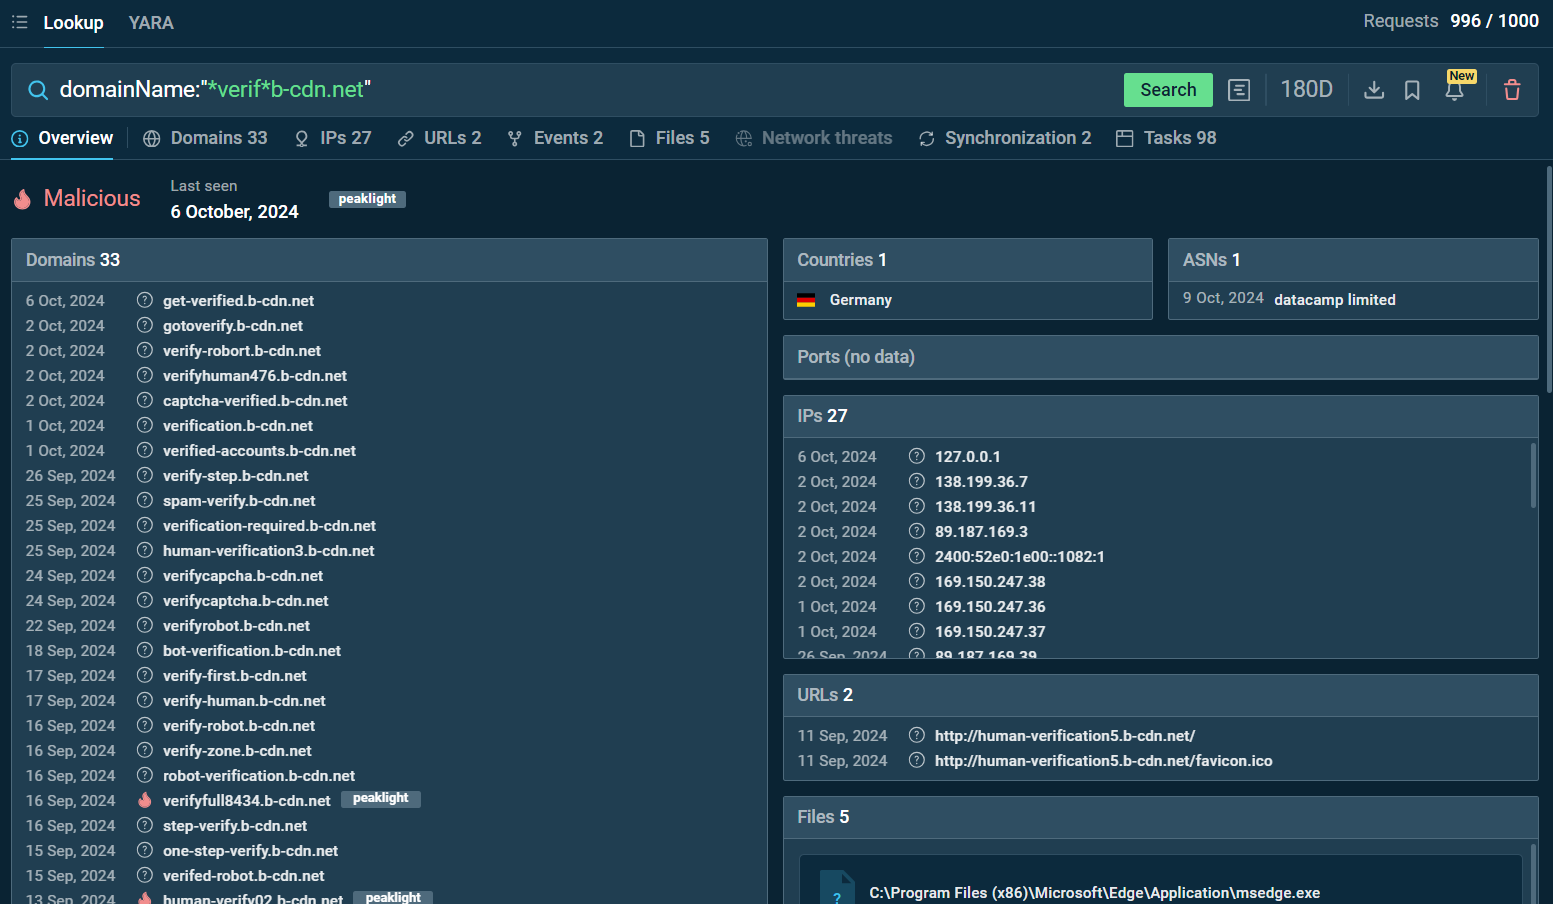Viewport: 1553px width, 904px height.
Task: Open the 180D time range selector
Action: [x=1306, y=90]
